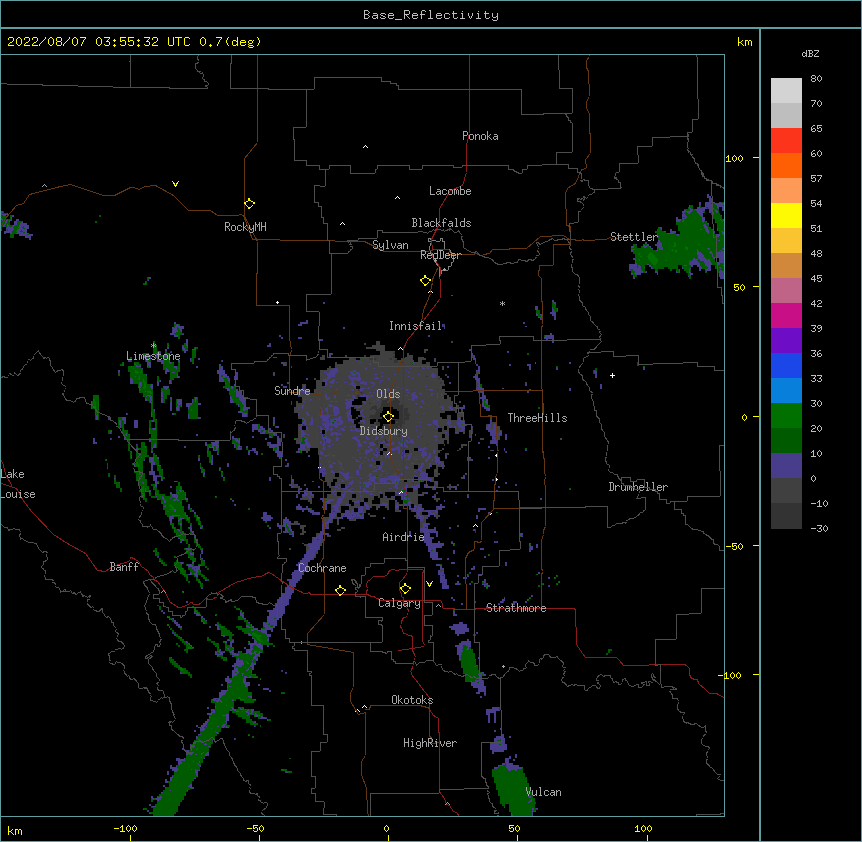Click the ThreeHills label

537,418
